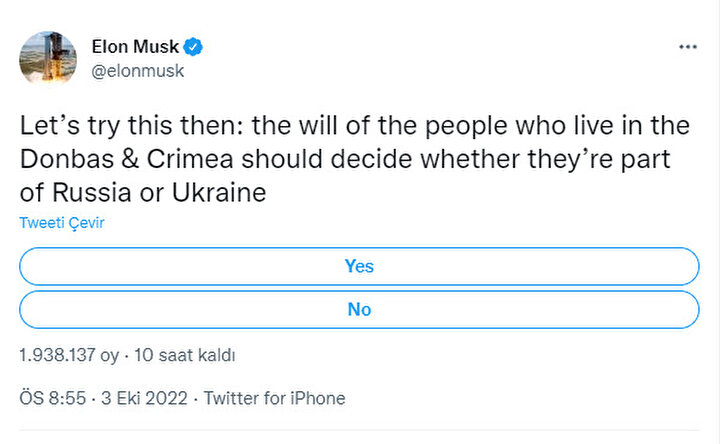The image size is (720, 444).
Task: Open the three-dot more options menu
Action: [x=688, y=47]
